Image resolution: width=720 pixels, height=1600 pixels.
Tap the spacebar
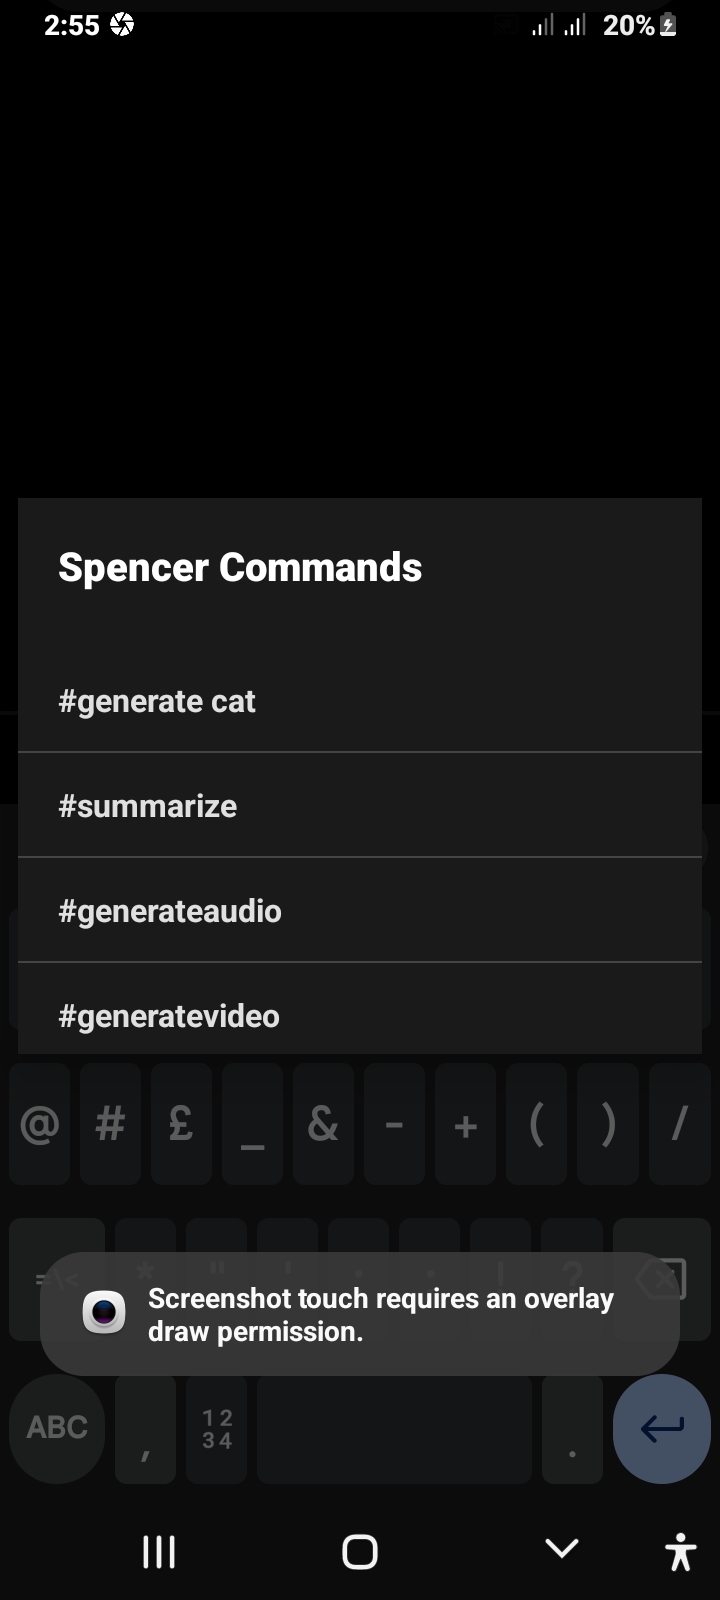tap(394, 1429)
